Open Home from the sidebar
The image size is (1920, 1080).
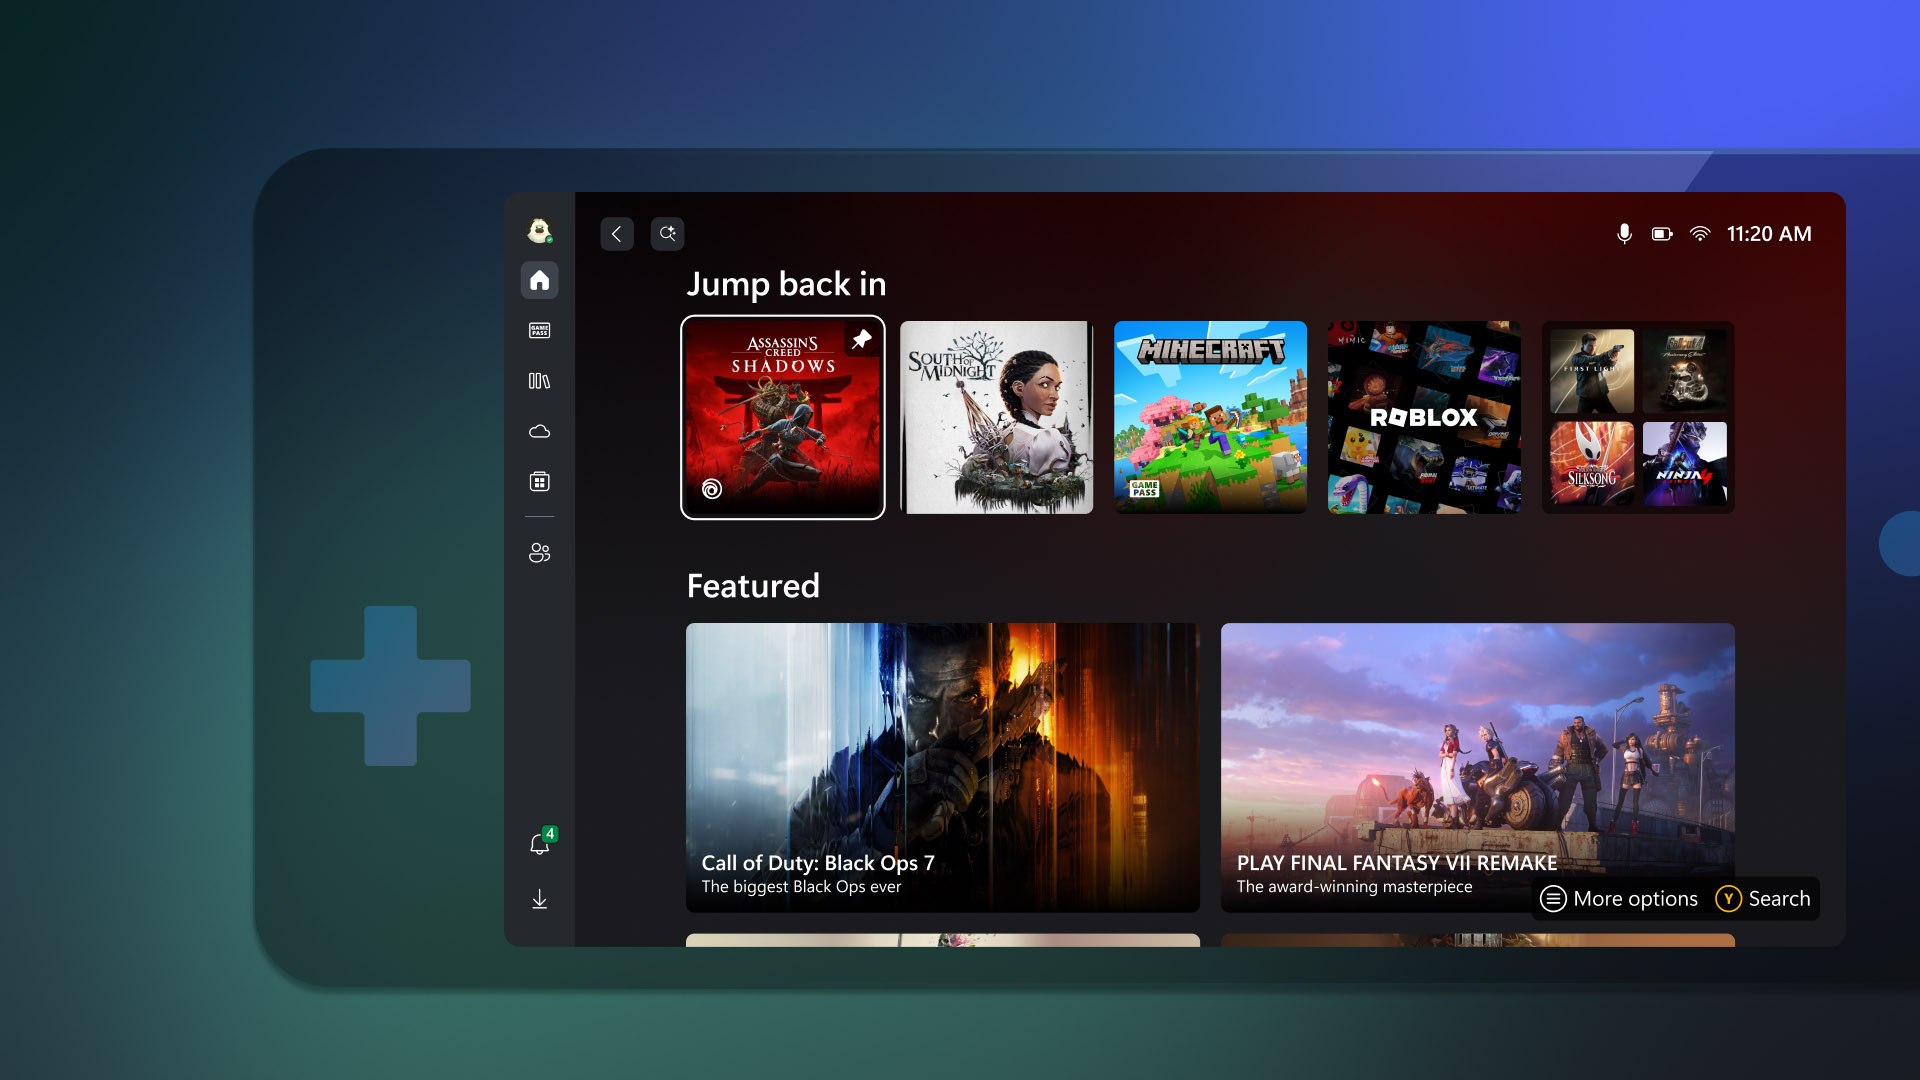point(539,281)
